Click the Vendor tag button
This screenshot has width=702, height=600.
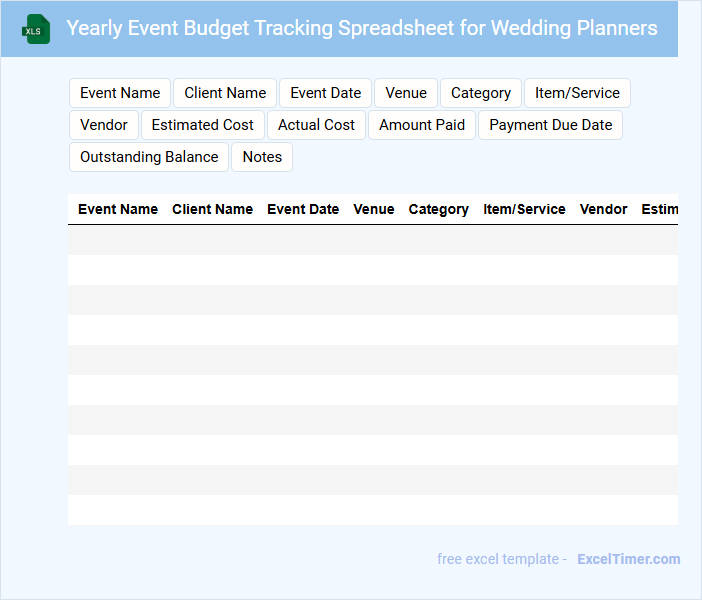tap(104, 125)
